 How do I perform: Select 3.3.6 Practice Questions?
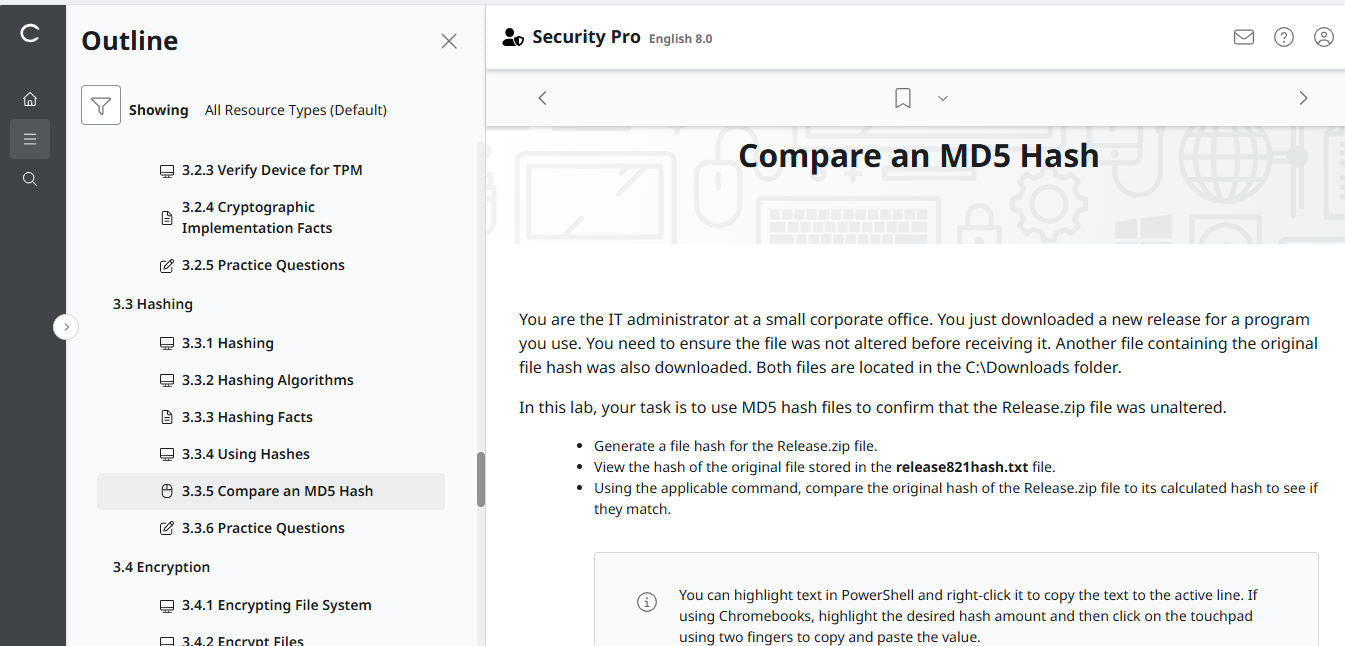point(264,527)
